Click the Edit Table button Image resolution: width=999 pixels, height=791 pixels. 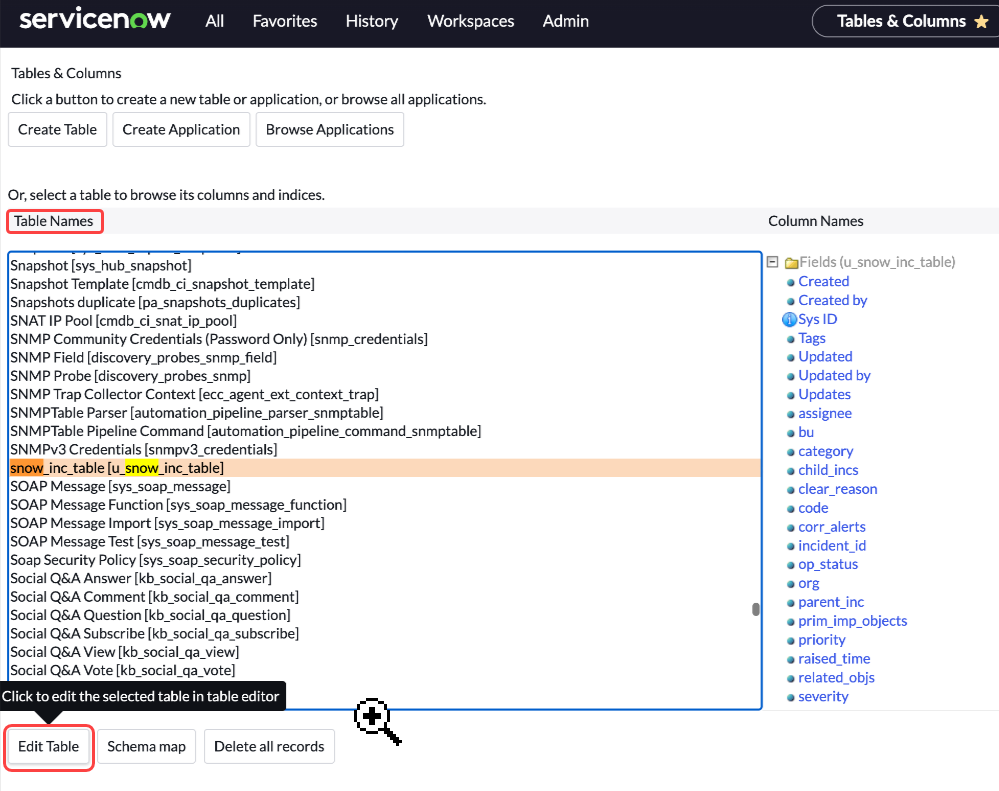(48, 746)
